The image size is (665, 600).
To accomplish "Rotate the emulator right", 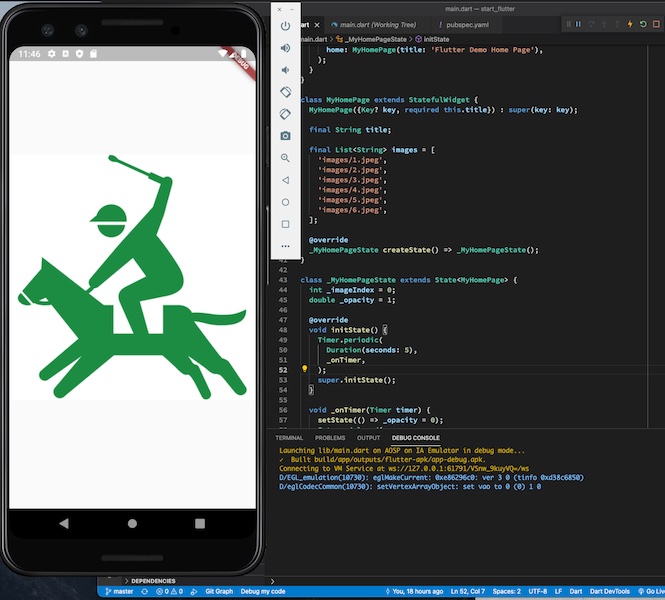I will click(x=285, y=114).
